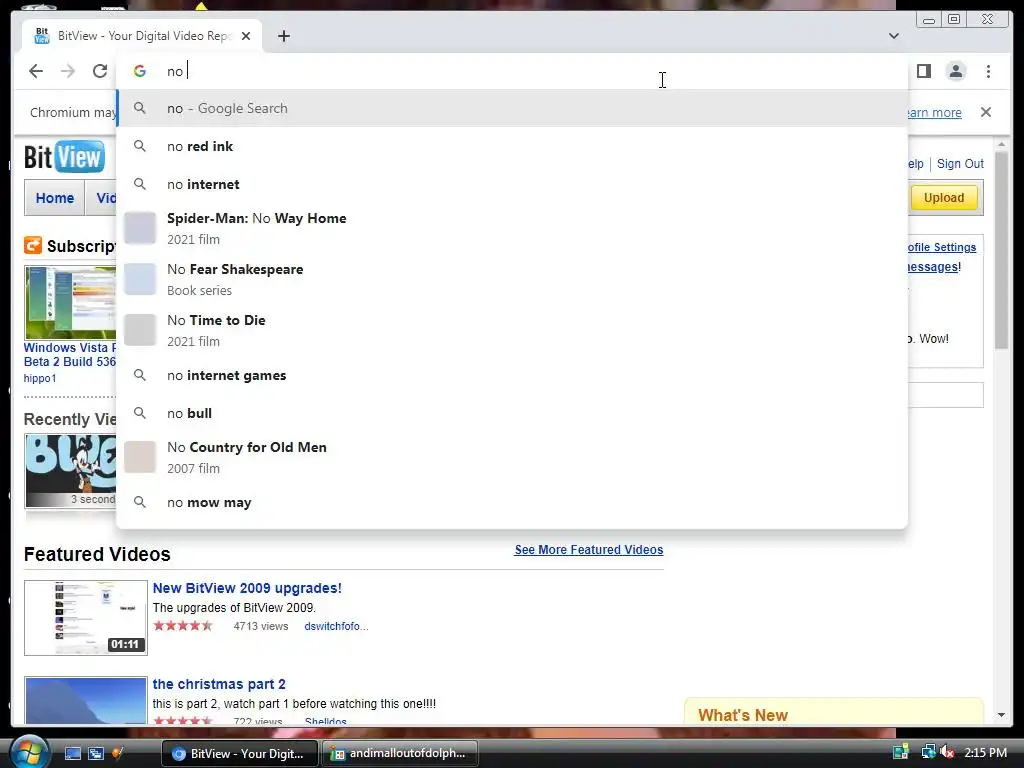Choose the 'no internet games' suggestion
Viewport: 1024px width, 768px height.
point(512,376)
